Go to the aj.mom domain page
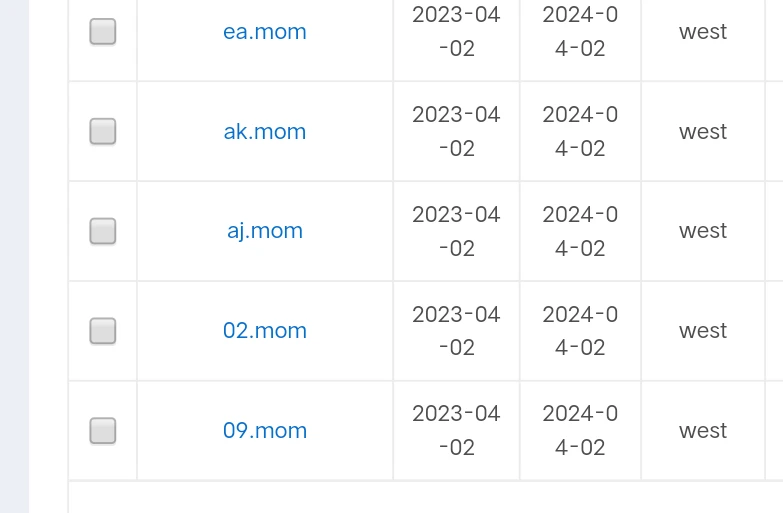783x513 pixels. [265, 231]
